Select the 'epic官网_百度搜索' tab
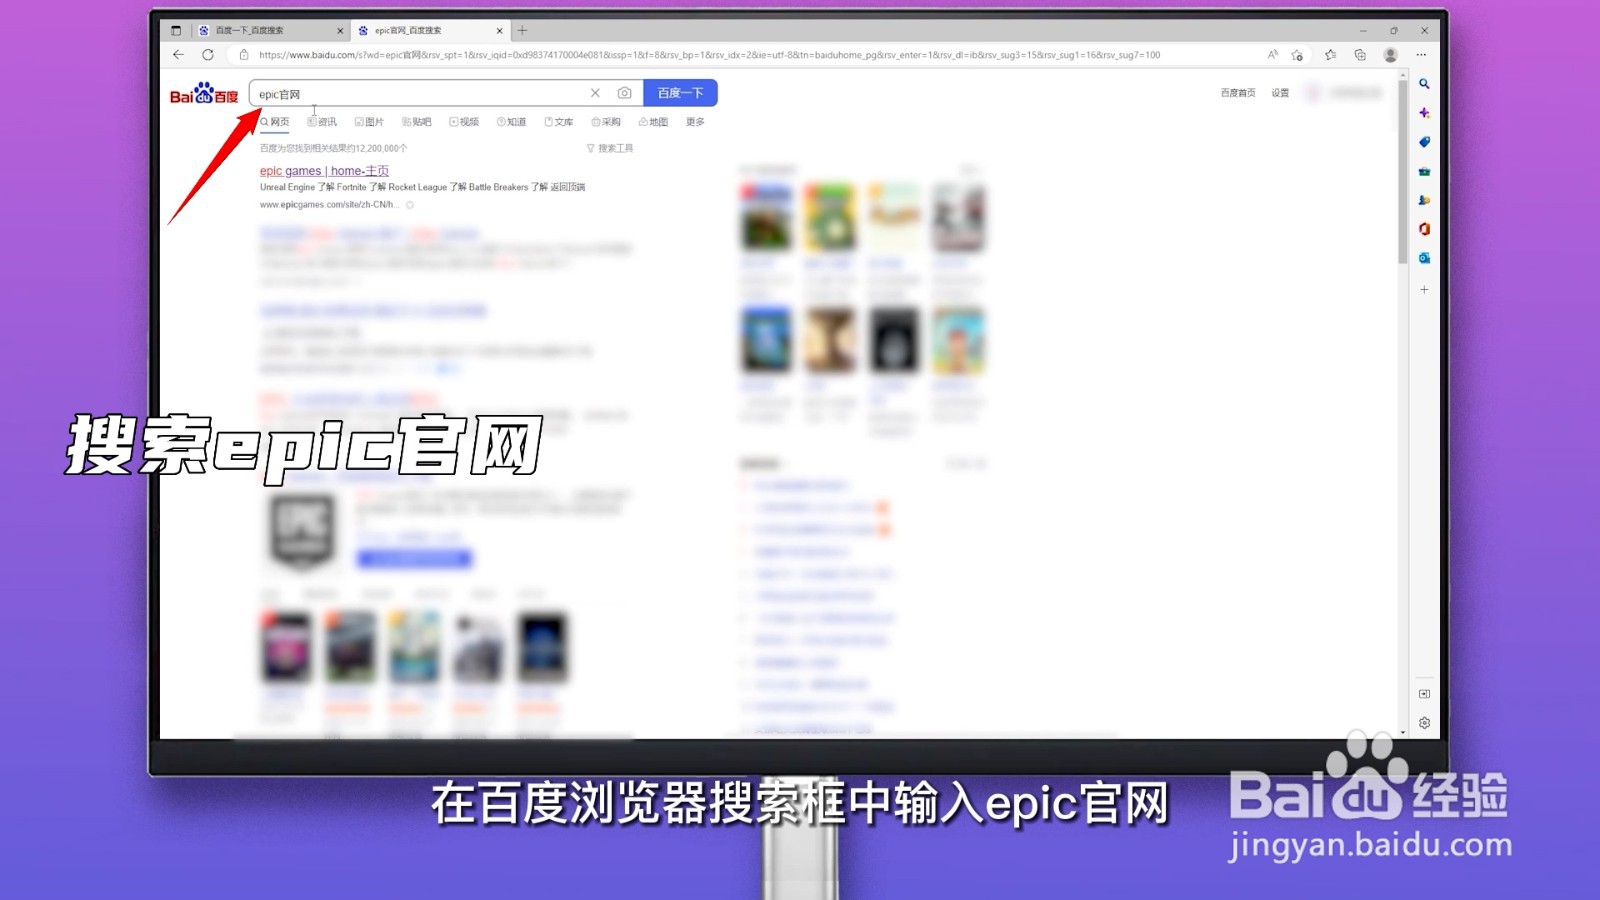This screenshot has width=1600, height=900. (430, 30)
